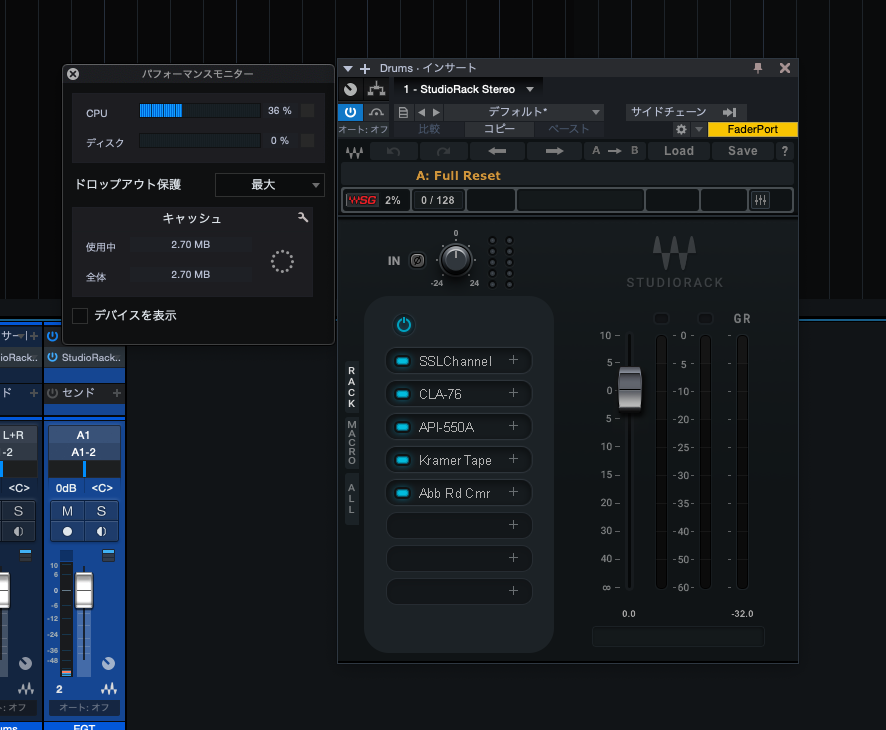Click the ペースト button
Viewport: 886px width, 730px height.
(x=568, y=129)
